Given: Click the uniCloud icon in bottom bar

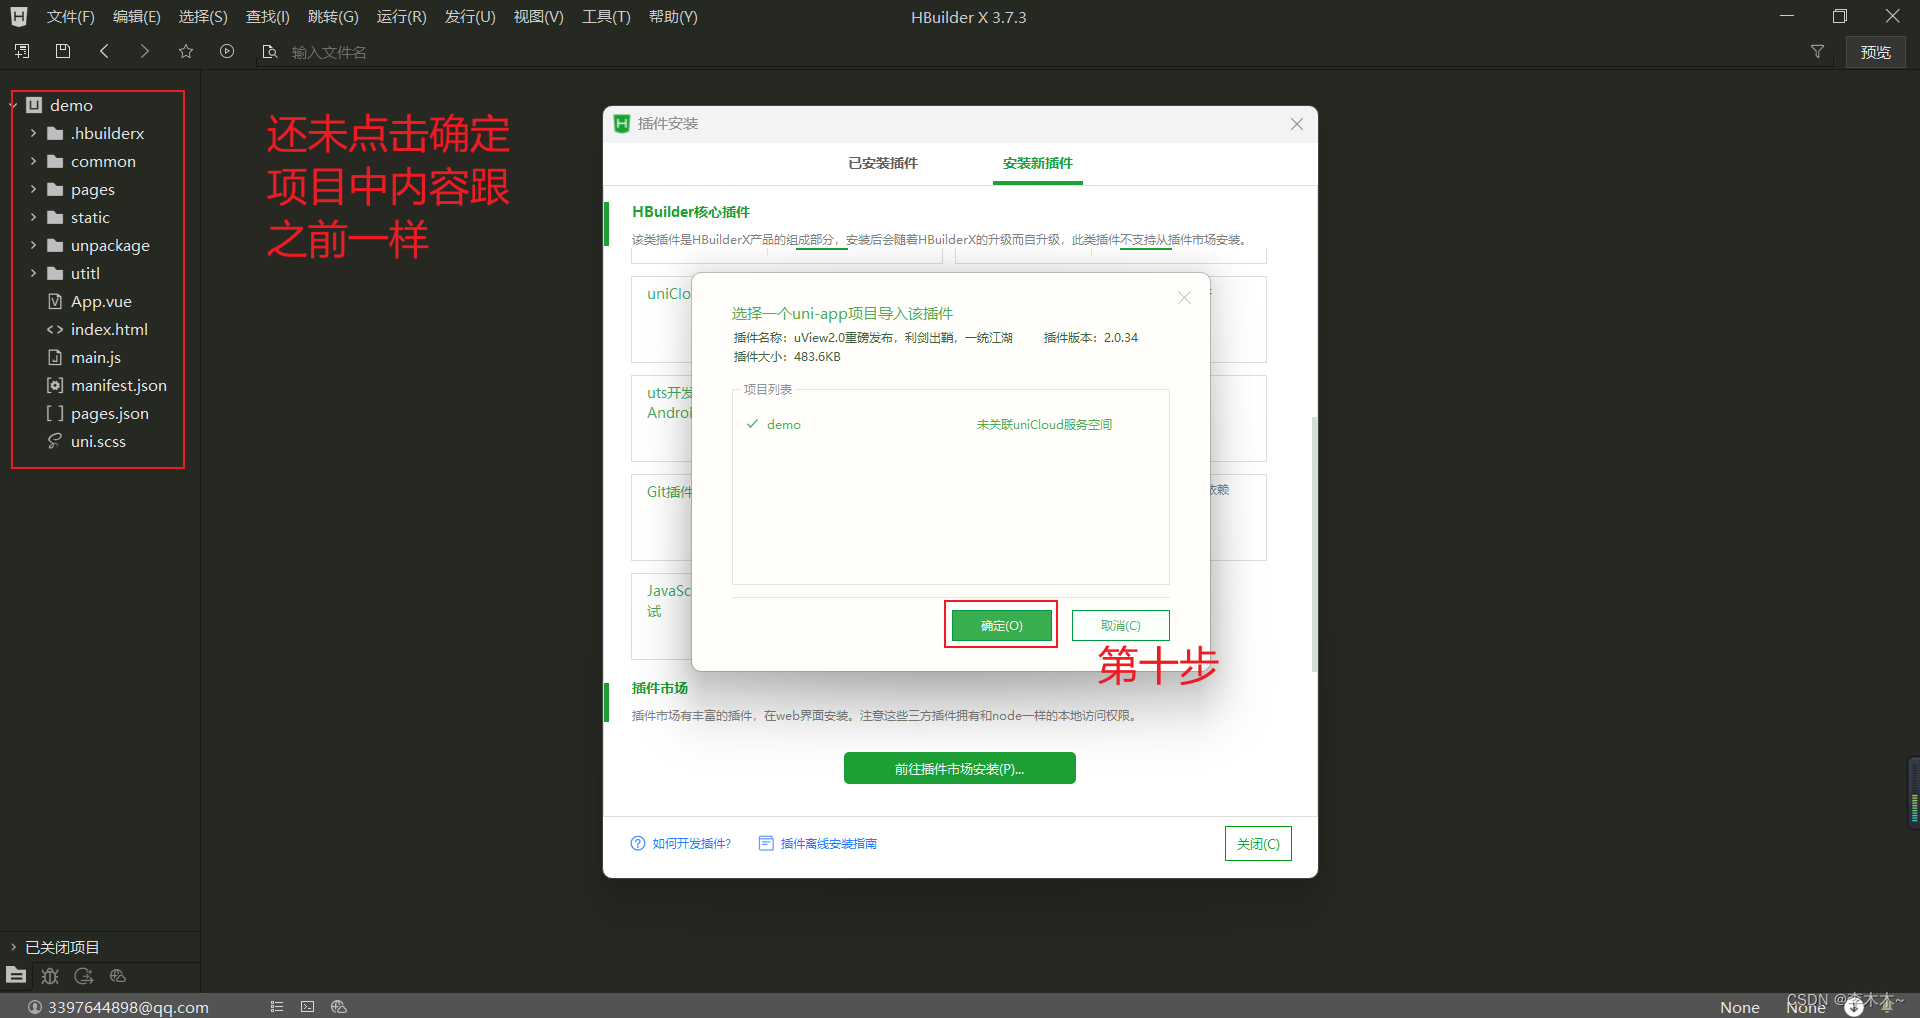Looking at the screenshot, I should click(118, 976).
